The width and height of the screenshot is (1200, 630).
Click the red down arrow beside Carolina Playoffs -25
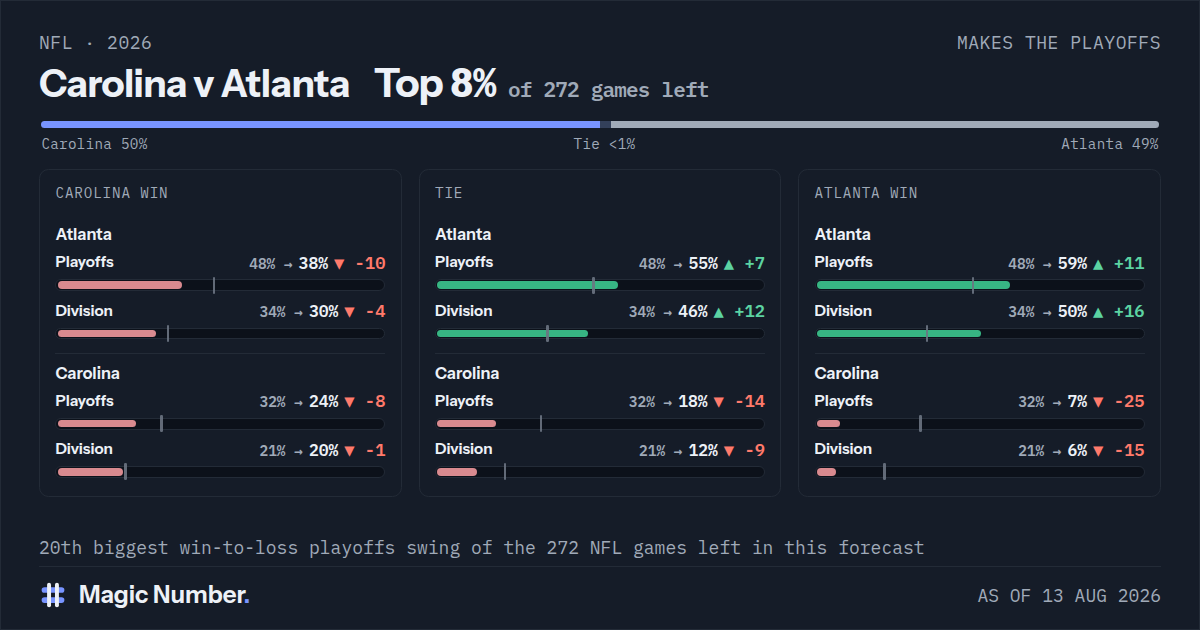point(1098,402)
